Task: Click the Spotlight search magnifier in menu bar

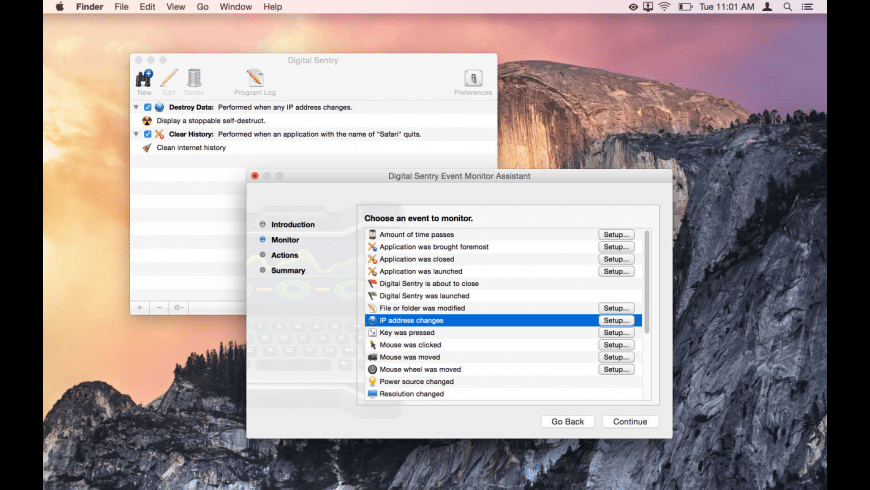Action: tap(787, 7)
